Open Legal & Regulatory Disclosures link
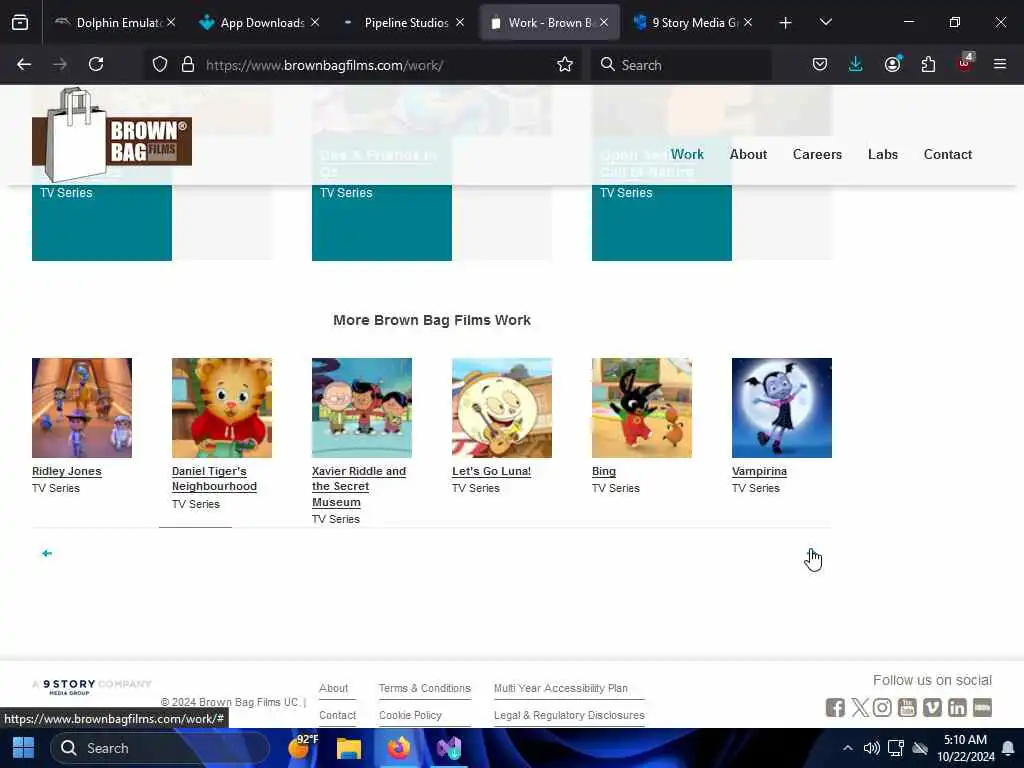This screenshot has width=1024, height=768. click(x=569, y=715)
